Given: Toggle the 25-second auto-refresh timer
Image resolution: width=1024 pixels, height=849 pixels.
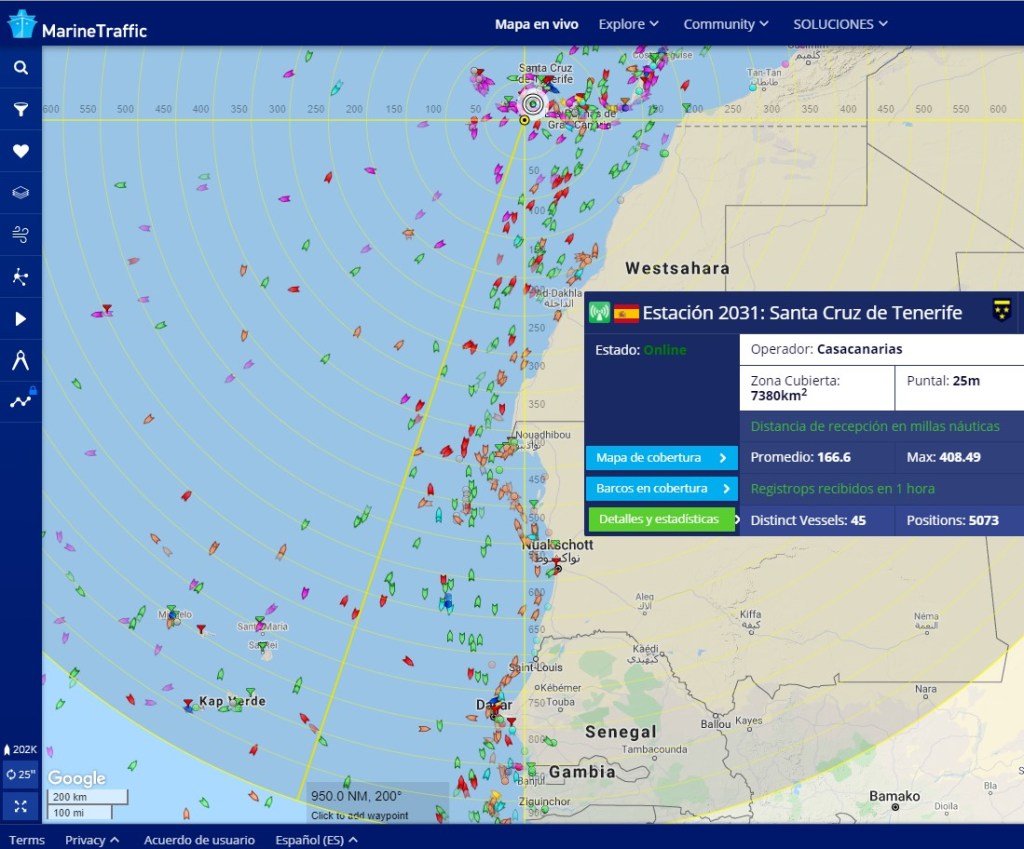Looking at the screenshot, I should click(x=21, y=774).
